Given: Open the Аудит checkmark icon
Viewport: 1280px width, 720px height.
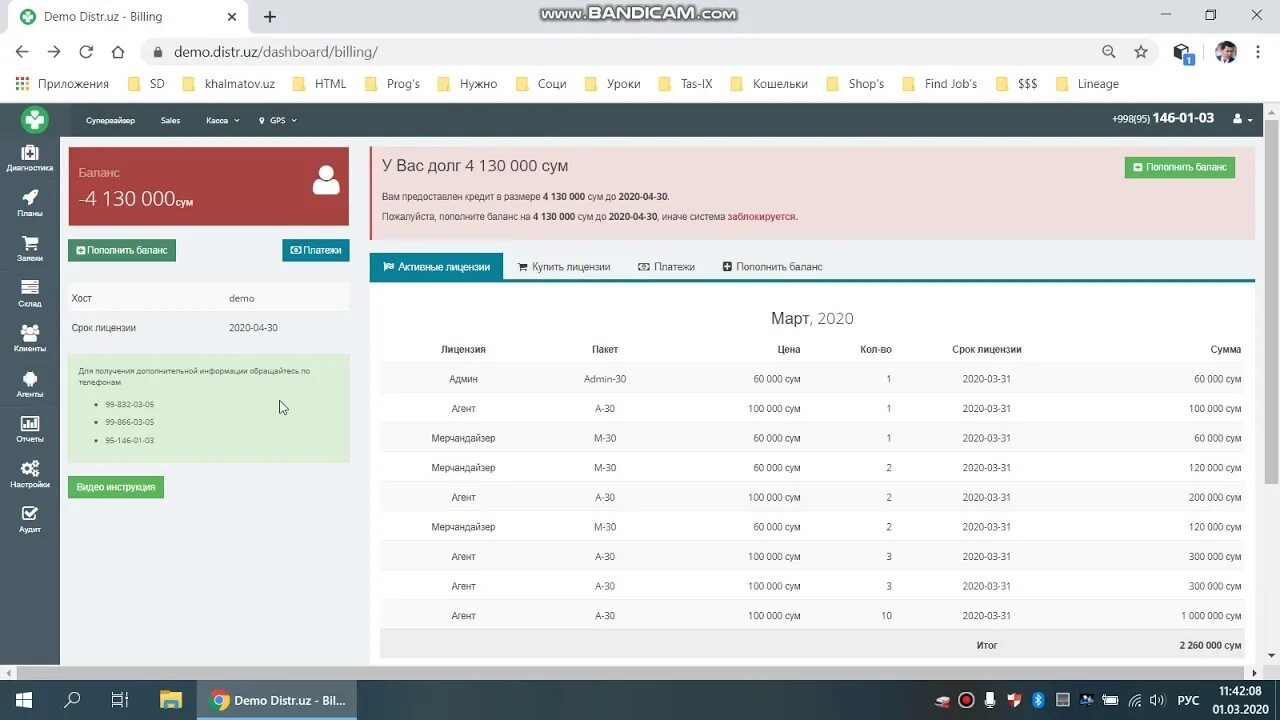Looking at the screenshot, I should (30, 519).
